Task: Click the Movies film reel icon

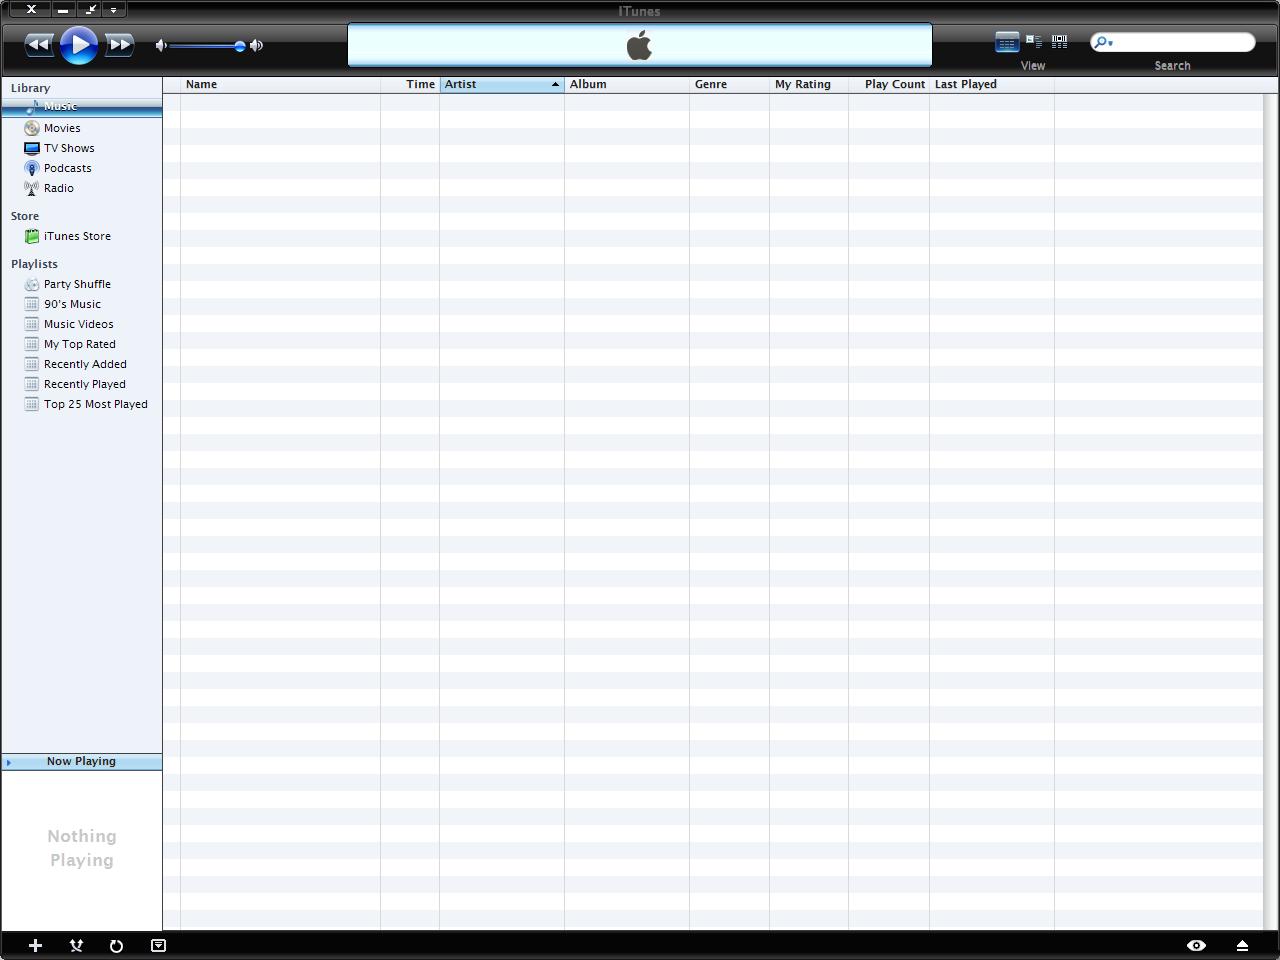Action: point(32,128)
